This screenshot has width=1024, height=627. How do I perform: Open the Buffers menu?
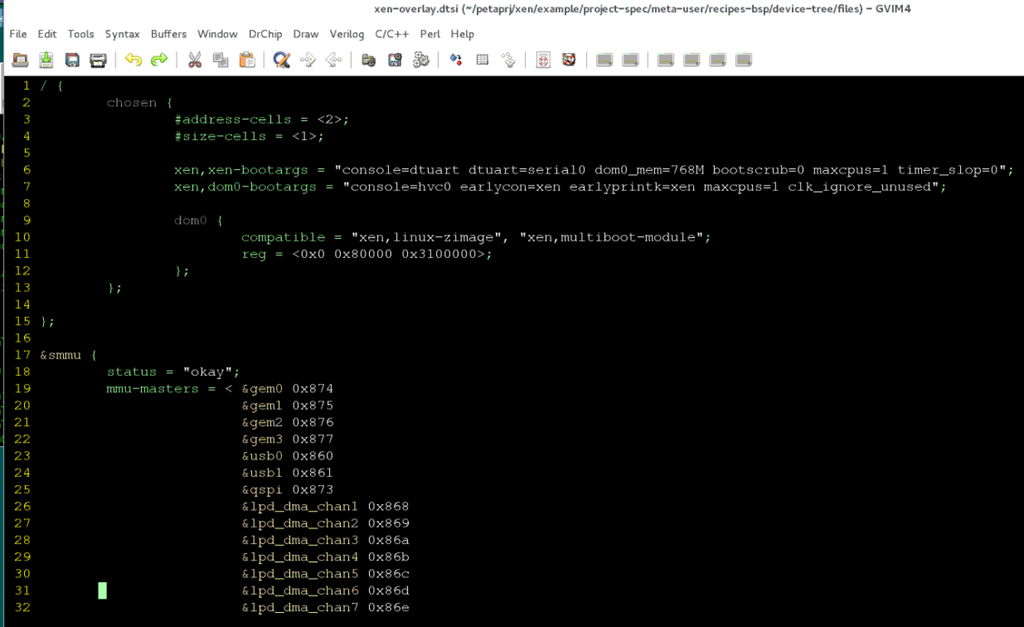coord(168,34)
